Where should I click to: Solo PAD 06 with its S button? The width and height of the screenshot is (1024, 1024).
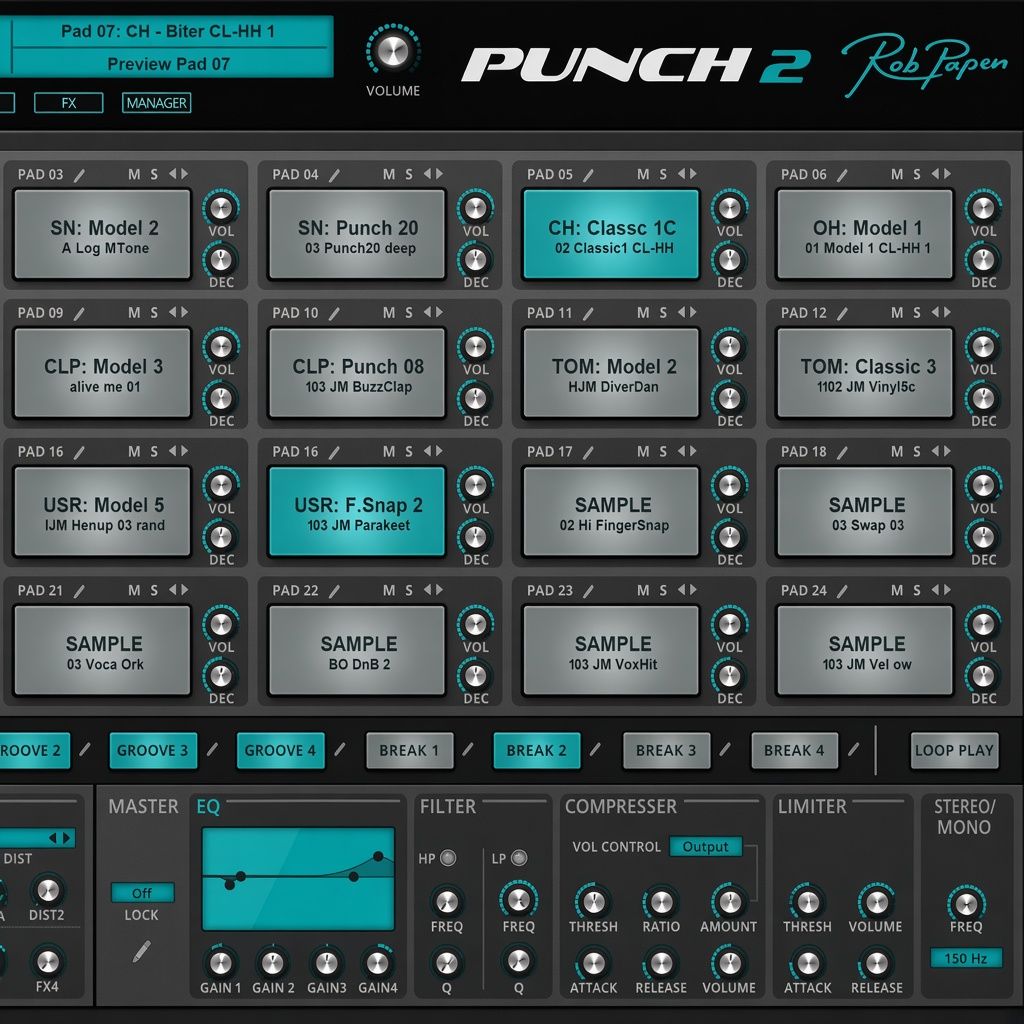pyautogui.click(x=917, y=174)
